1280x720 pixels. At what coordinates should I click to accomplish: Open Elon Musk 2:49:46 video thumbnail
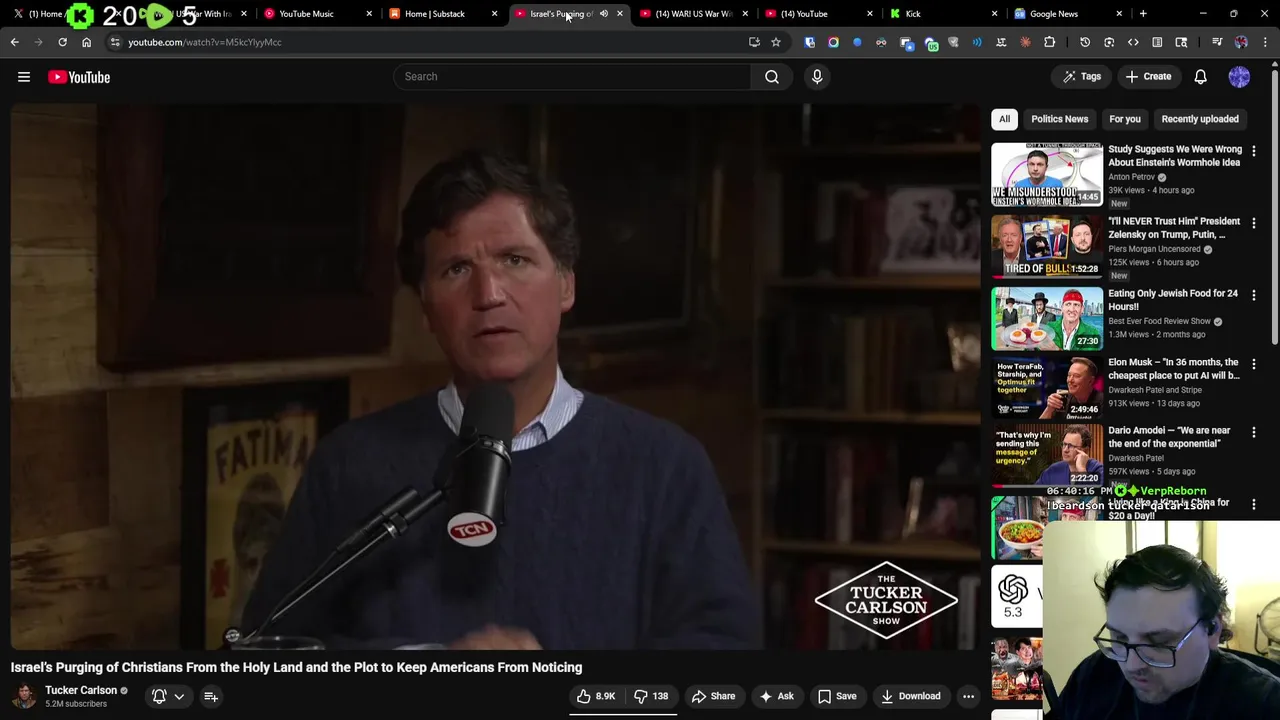(x=1047, y=386)
